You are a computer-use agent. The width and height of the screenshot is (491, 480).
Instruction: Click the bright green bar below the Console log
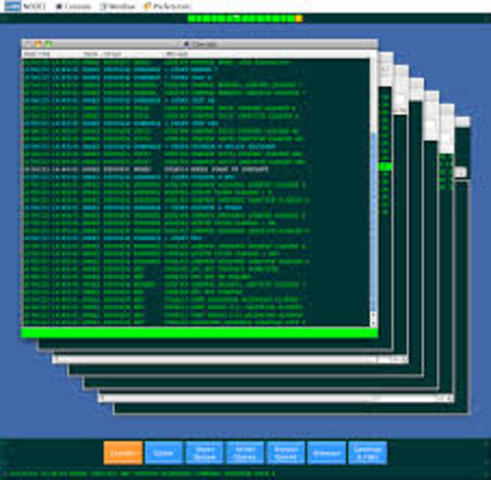pos(199,333)
